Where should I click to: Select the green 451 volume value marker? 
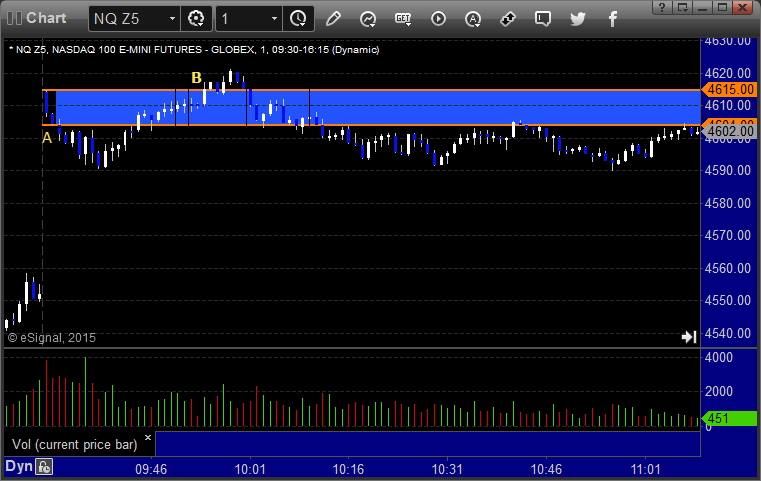pos(729,418)
